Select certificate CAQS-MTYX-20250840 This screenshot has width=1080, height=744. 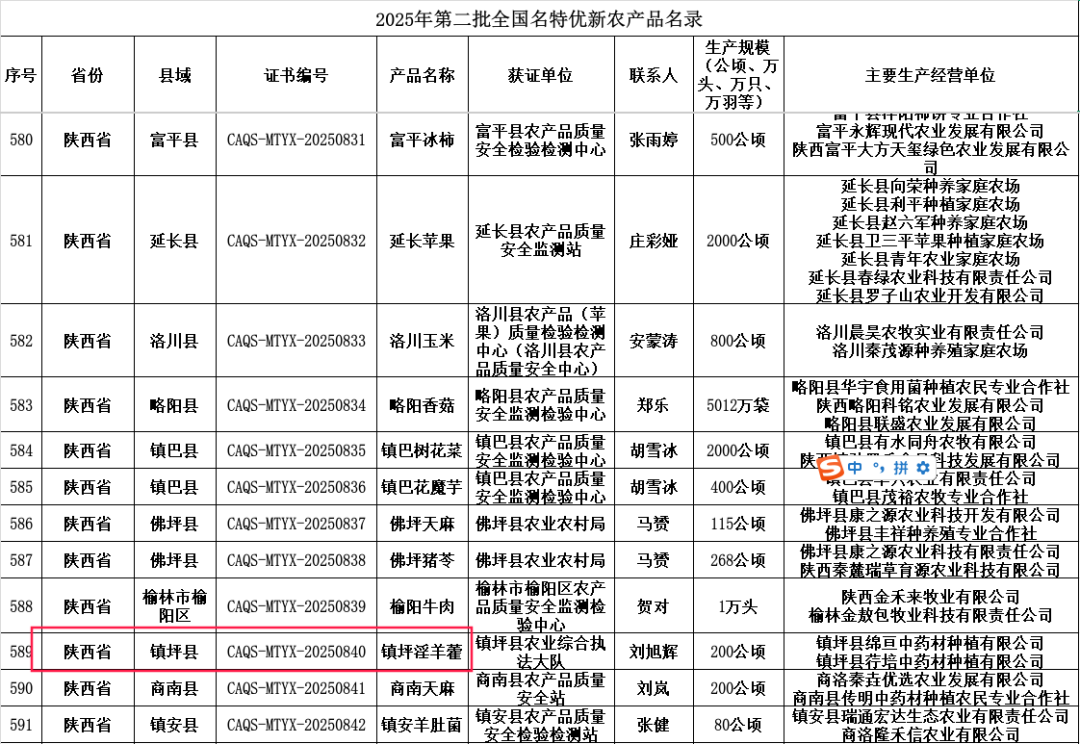click(296, 652)
